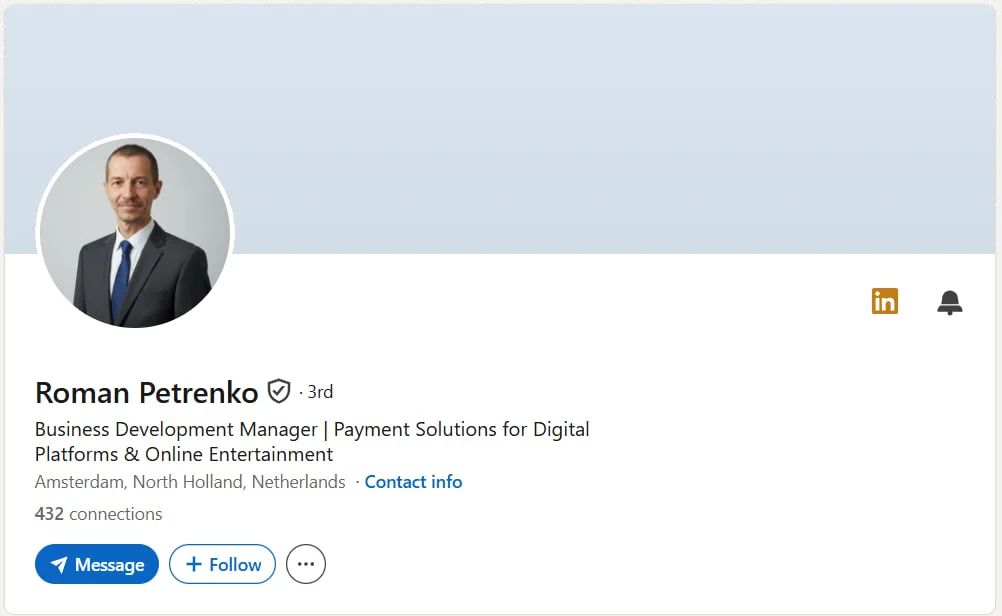Click the Business Development Manager headline
The width and height of the screenshot is (1002, 616).
click(x=312, y=442)
